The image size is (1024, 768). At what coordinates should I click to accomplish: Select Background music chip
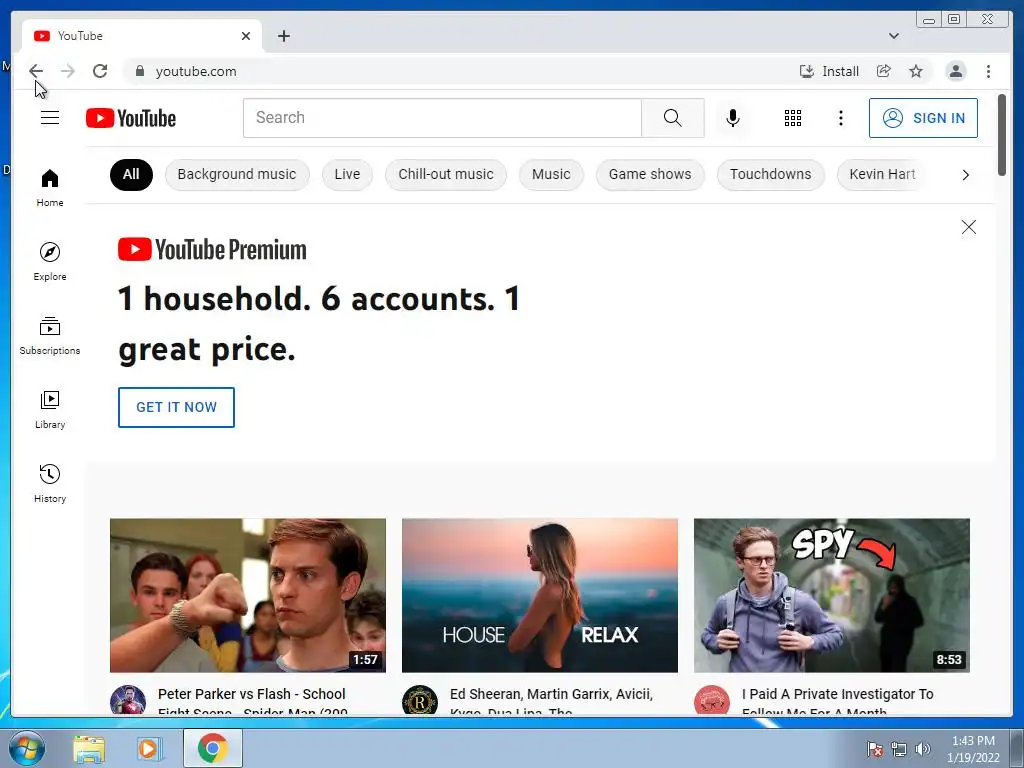click(237, 174)
